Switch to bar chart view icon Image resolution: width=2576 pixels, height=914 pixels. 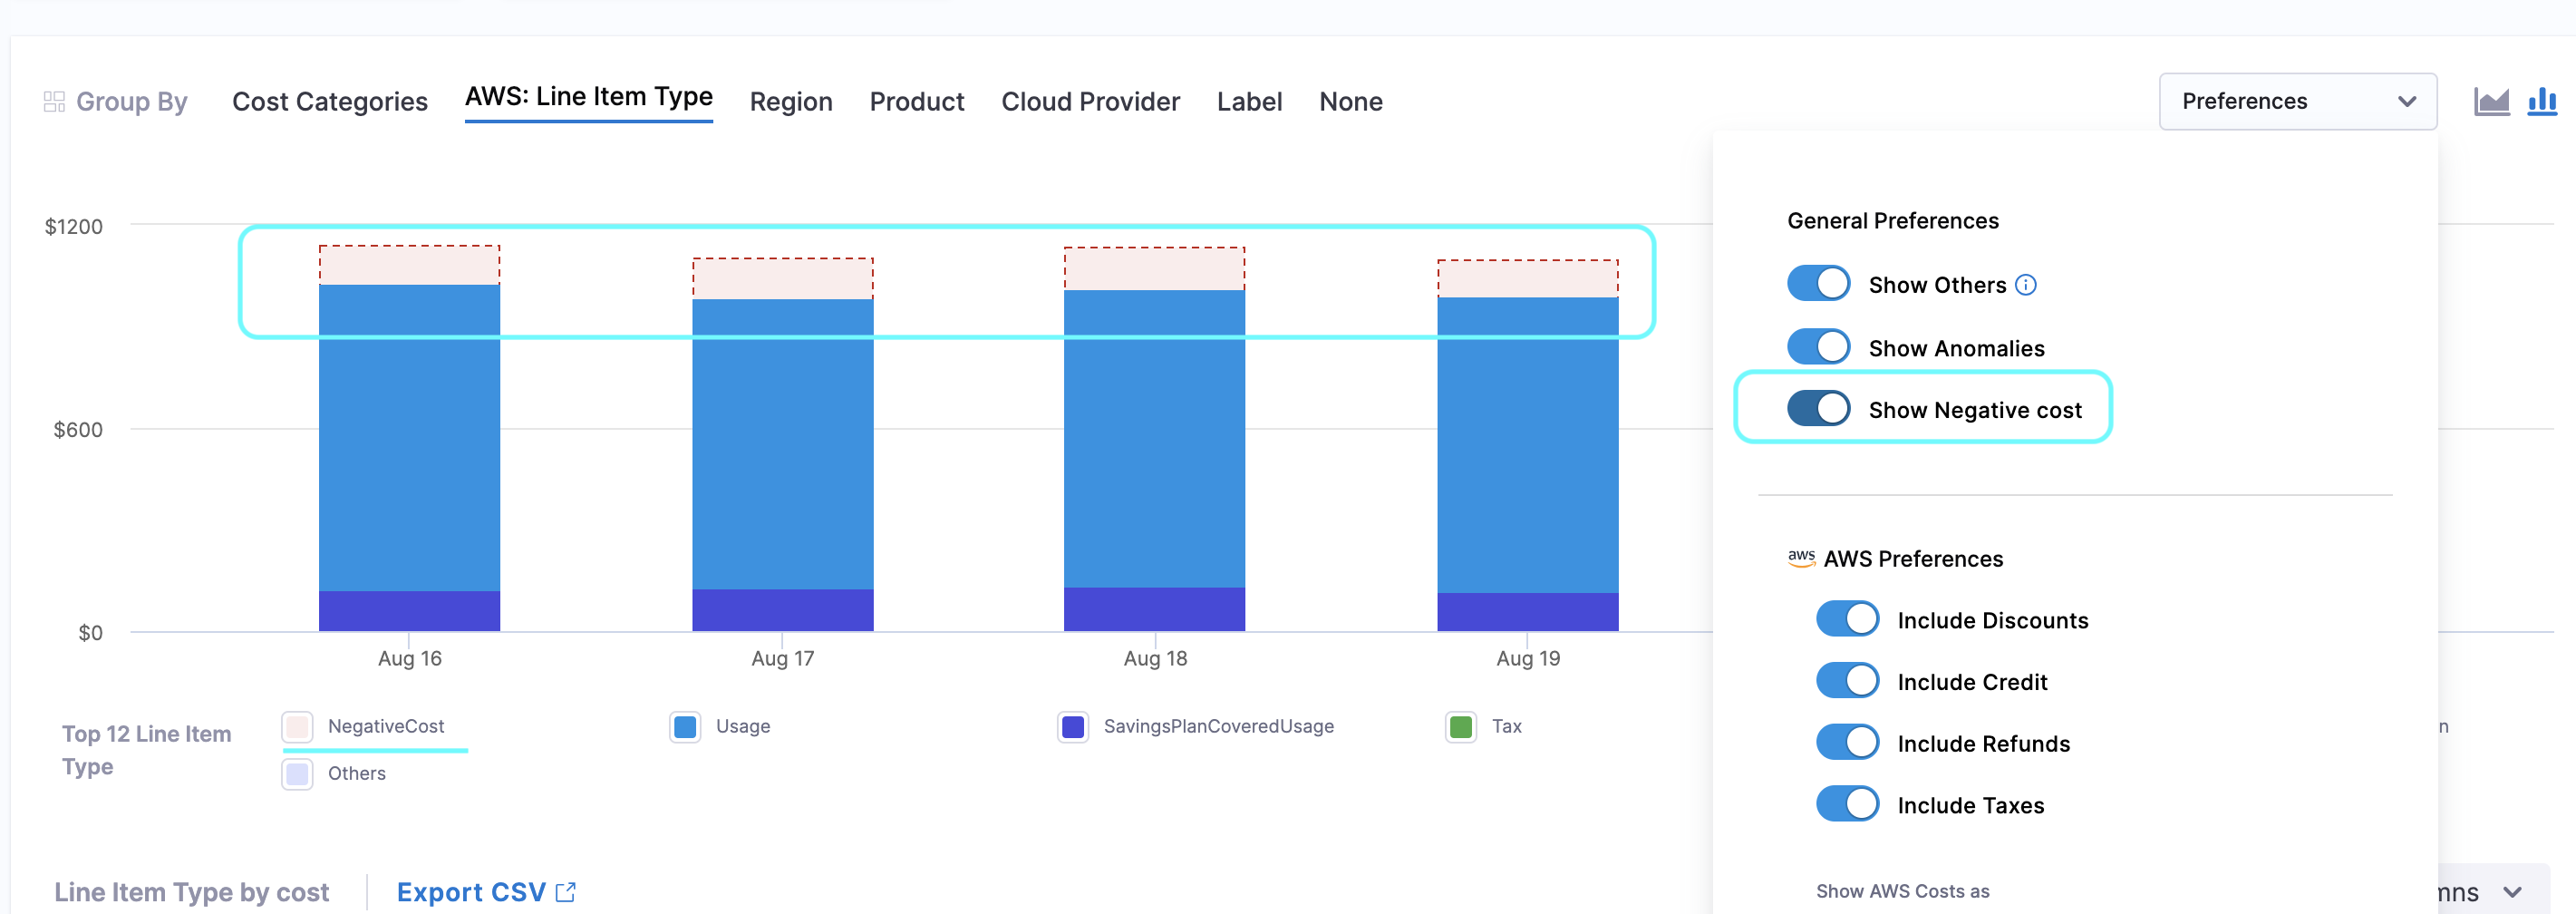[x=2541, y=101]
